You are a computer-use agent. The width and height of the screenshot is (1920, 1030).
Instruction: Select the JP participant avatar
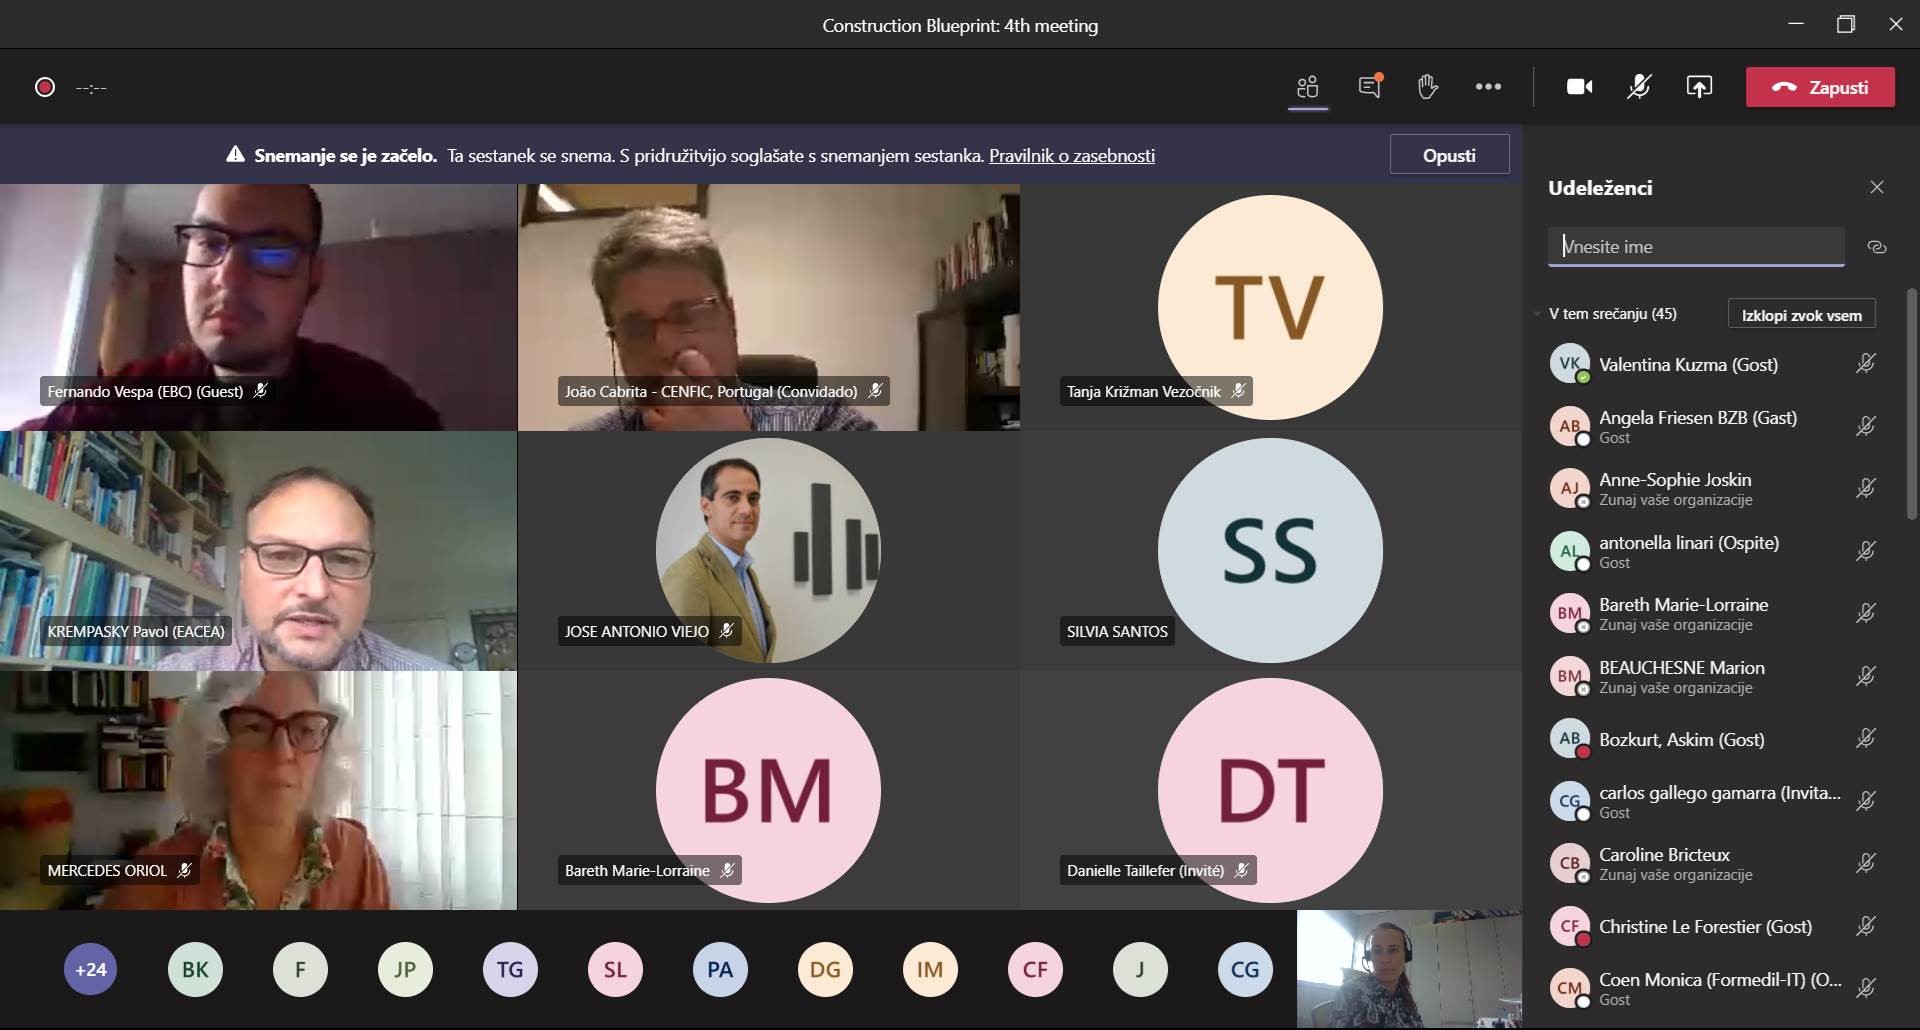point(405,969)
